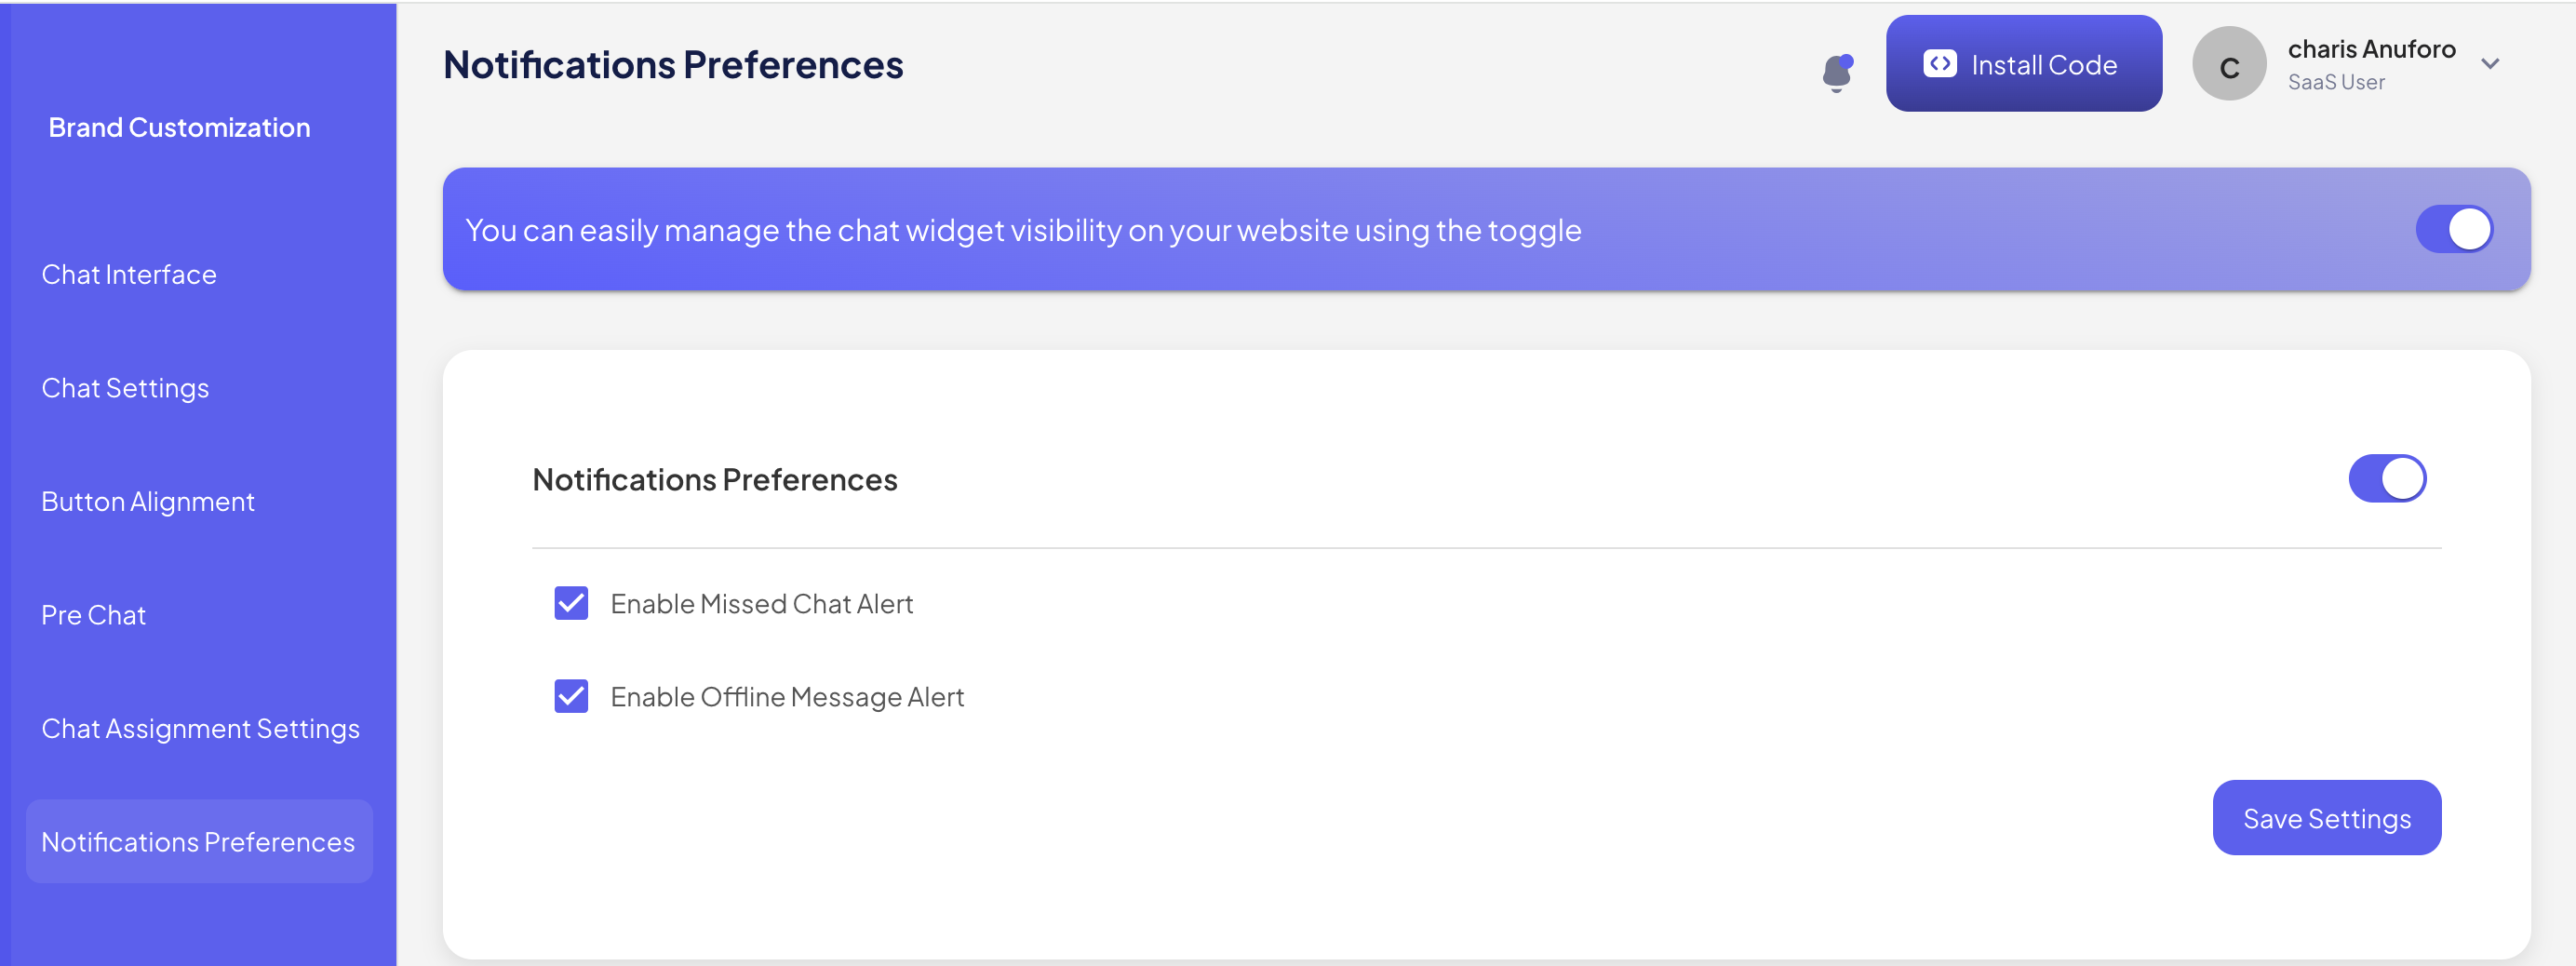Click the "Enable Offline Message Alert" label text
Viewport: 2576px width, 966px height.
pyautogui.click(x=787, y=697)
